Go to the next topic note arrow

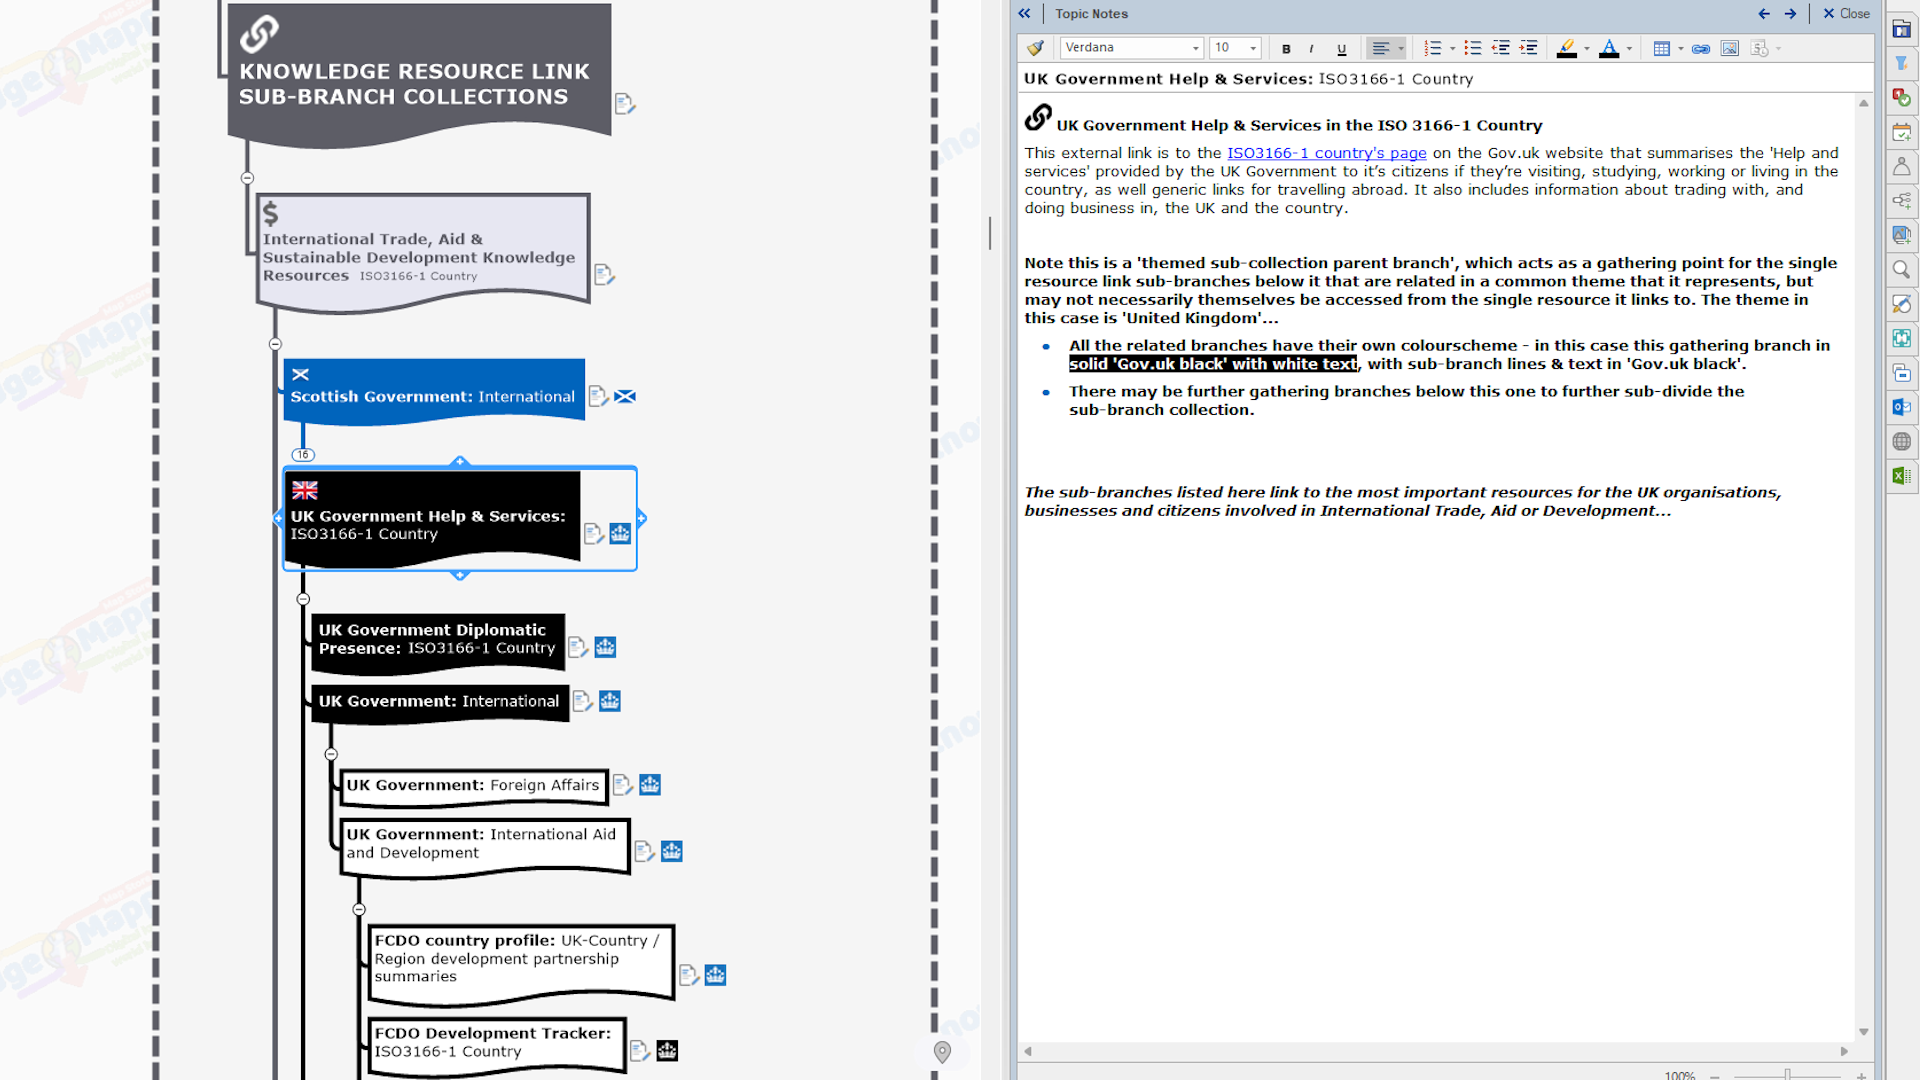coord(1790,14)
